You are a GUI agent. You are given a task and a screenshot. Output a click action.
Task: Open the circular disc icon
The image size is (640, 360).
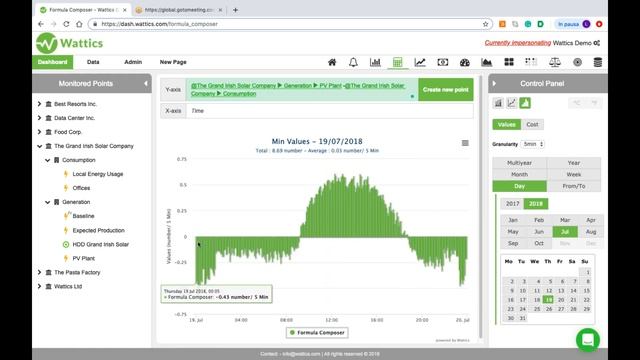pyautogui.click(x=577, y=62)
